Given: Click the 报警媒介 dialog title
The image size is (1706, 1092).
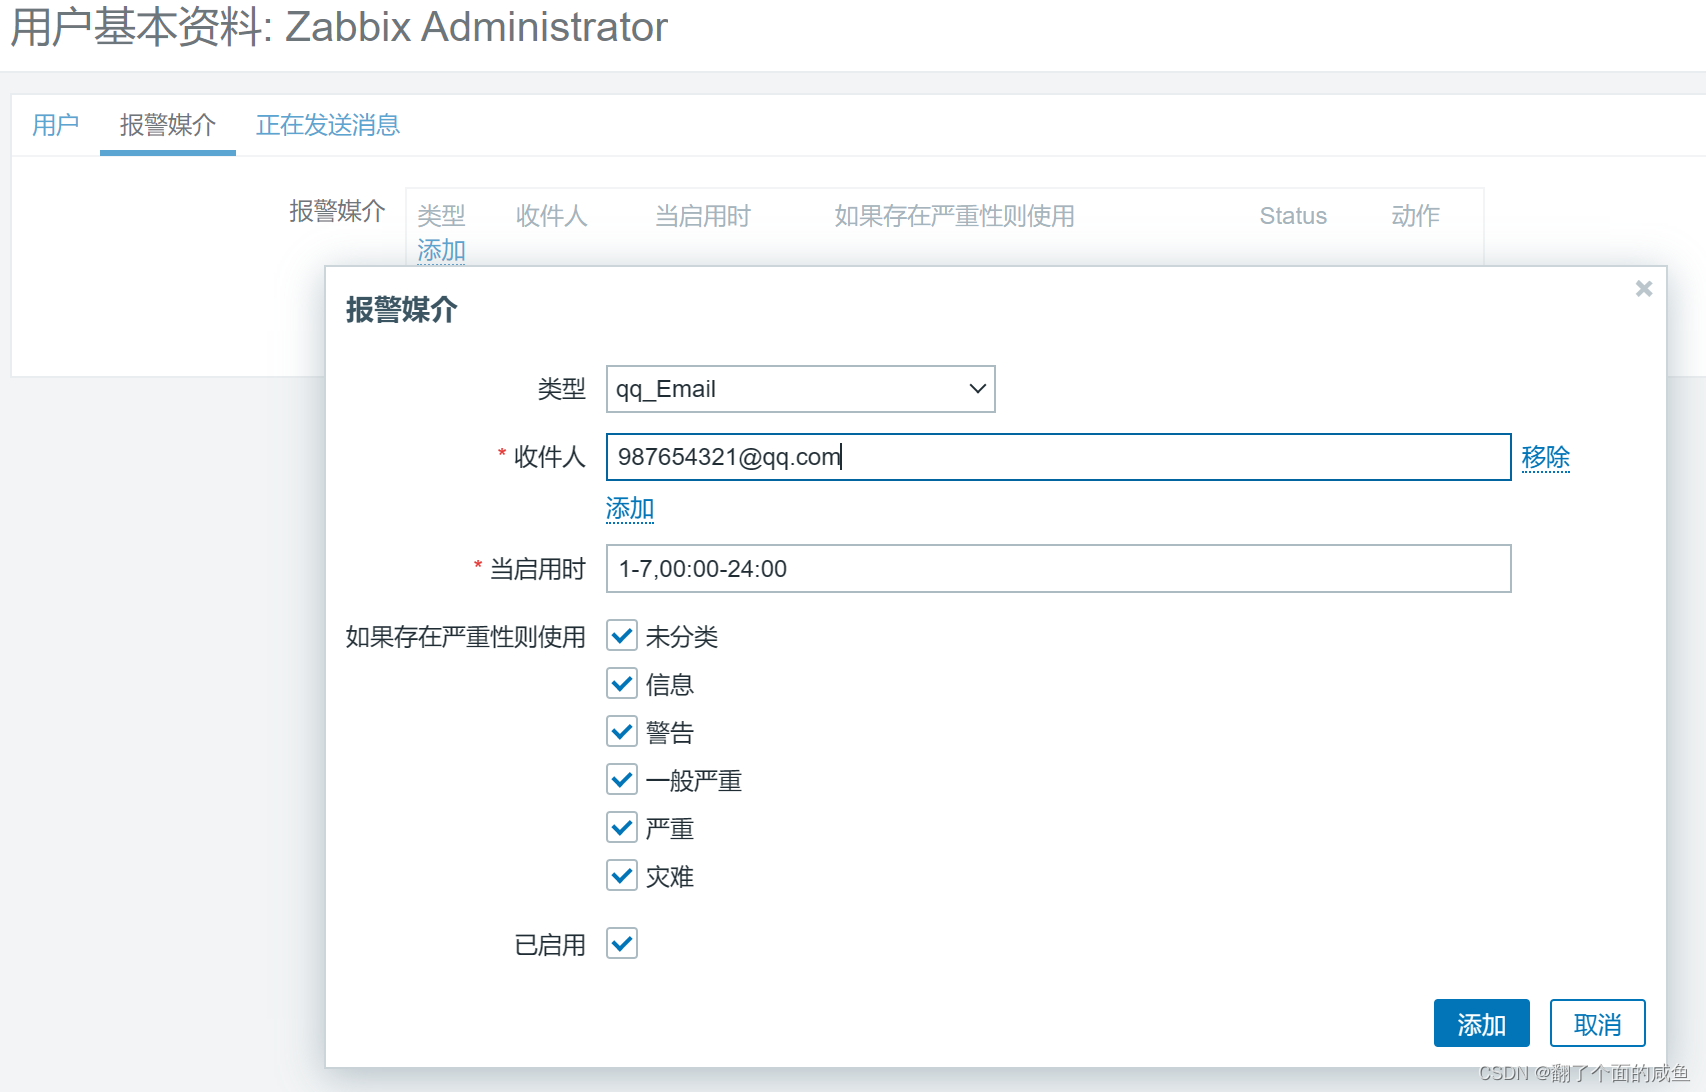Looking at the screenshot, I should 401,310.
